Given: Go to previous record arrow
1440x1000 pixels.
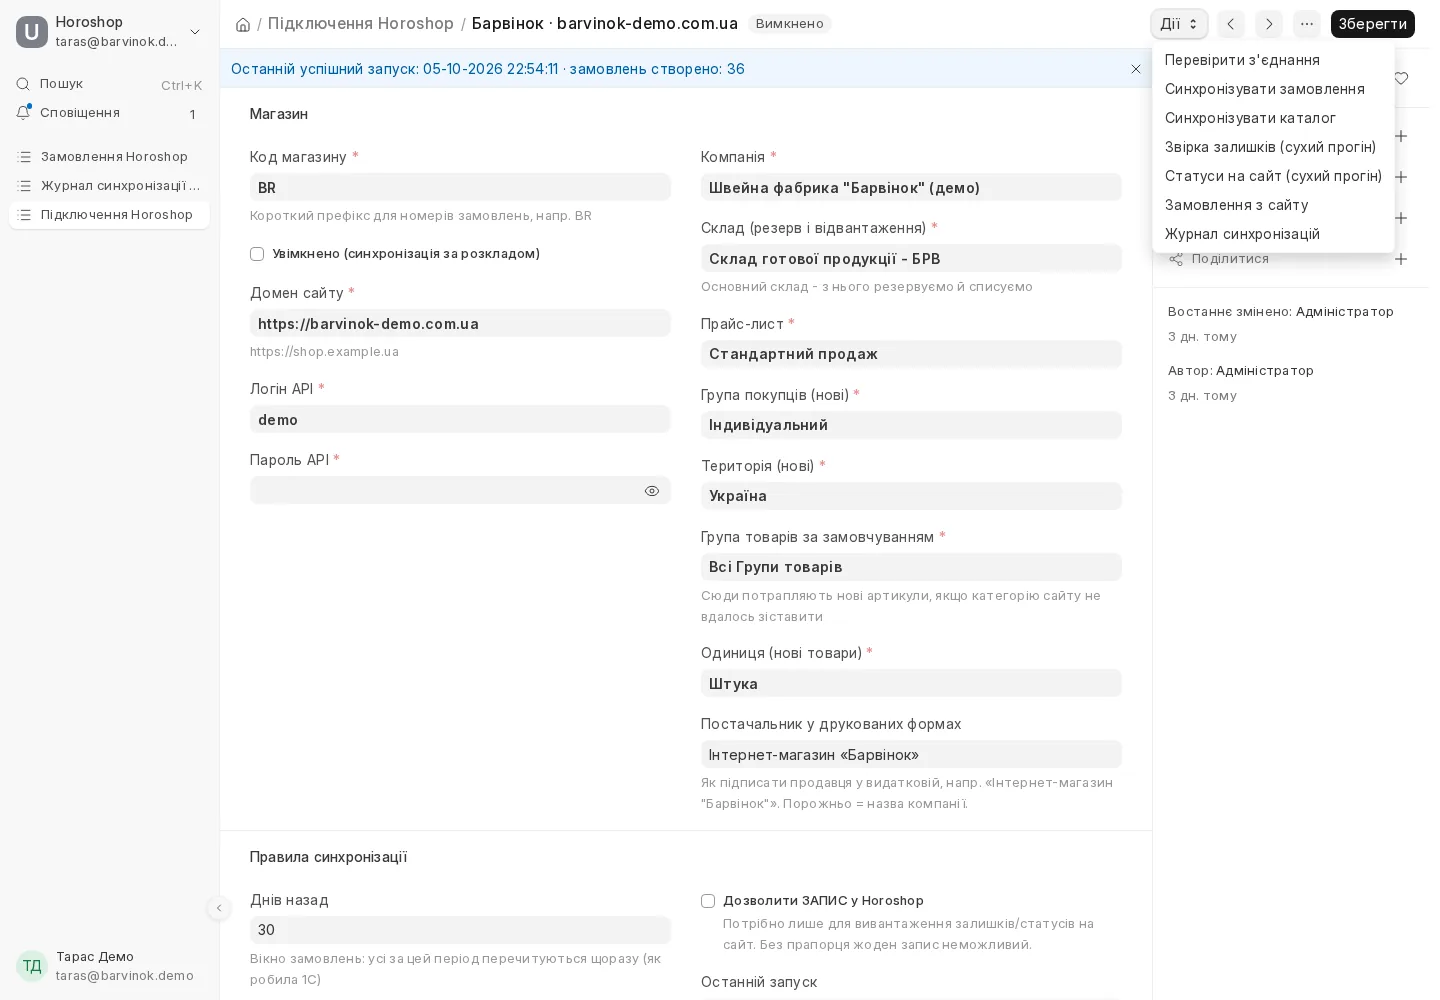Looking at the screenshot, I should [x=1231, y=24].
